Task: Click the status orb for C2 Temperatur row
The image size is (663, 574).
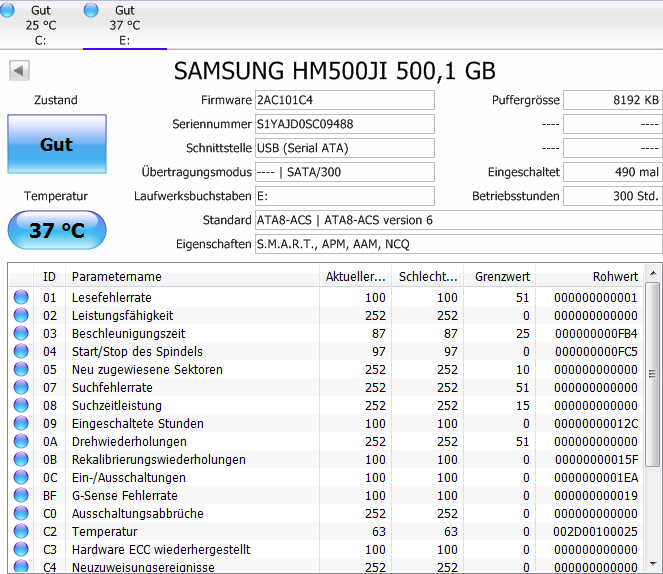Action: pos(21,531)
